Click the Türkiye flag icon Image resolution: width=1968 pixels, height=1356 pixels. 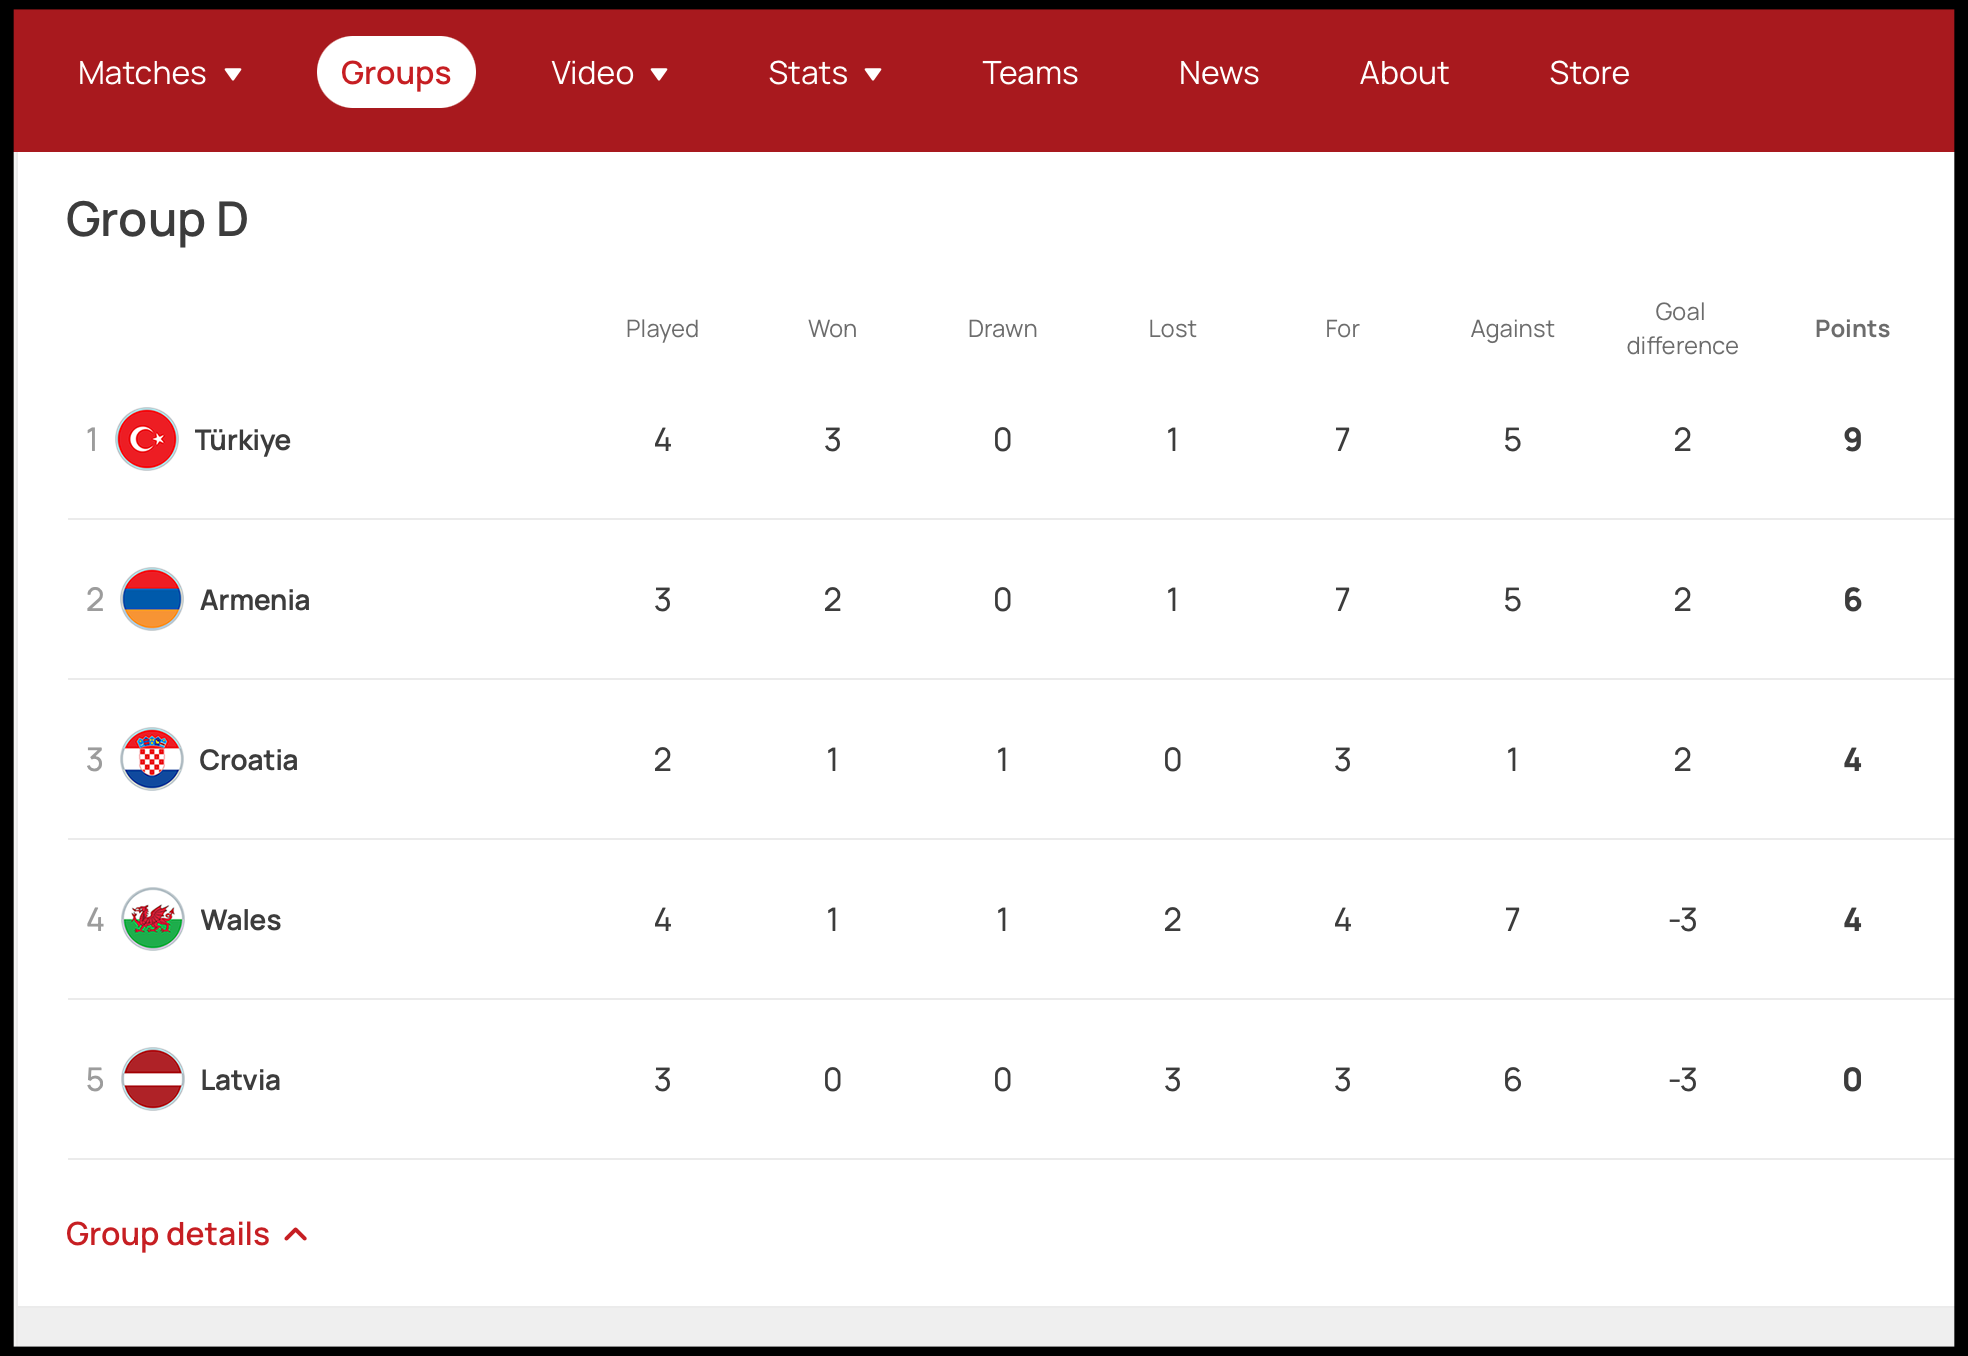point(147,439)
